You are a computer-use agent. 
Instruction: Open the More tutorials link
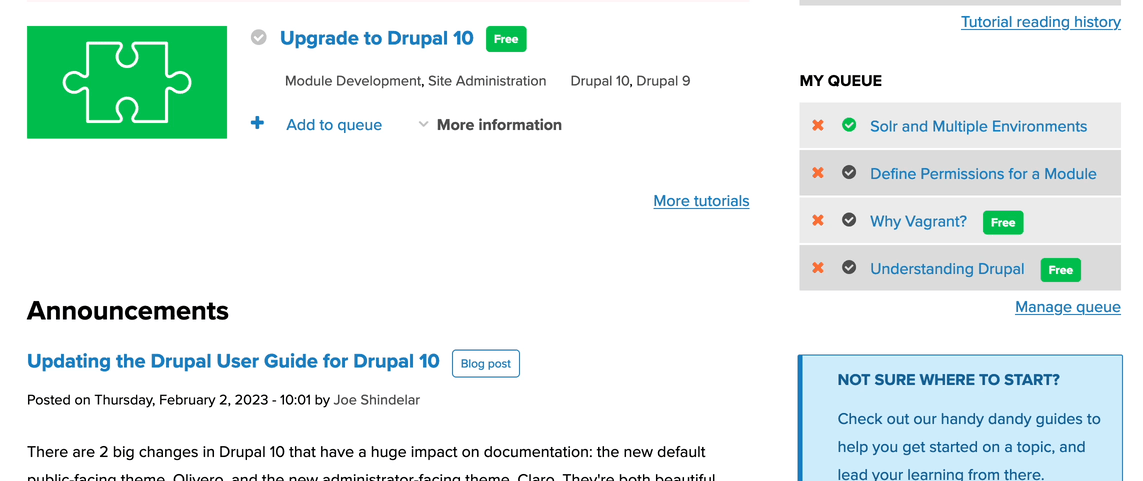[701, 200]
